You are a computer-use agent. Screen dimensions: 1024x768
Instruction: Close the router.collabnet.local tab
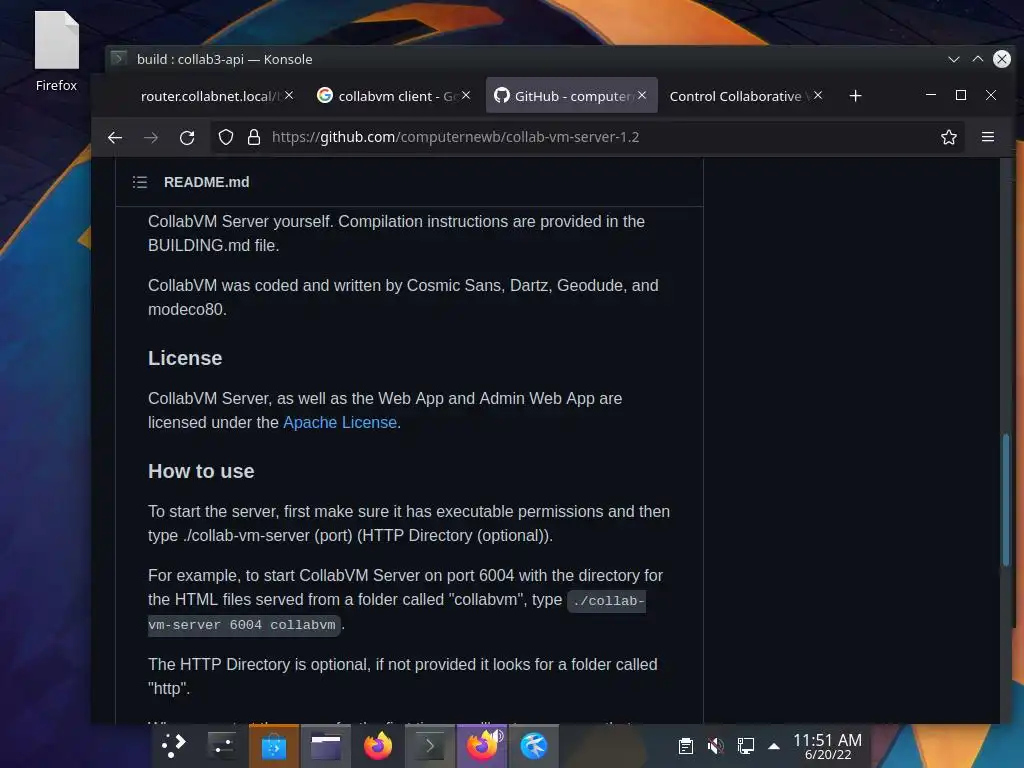(289, 95)
